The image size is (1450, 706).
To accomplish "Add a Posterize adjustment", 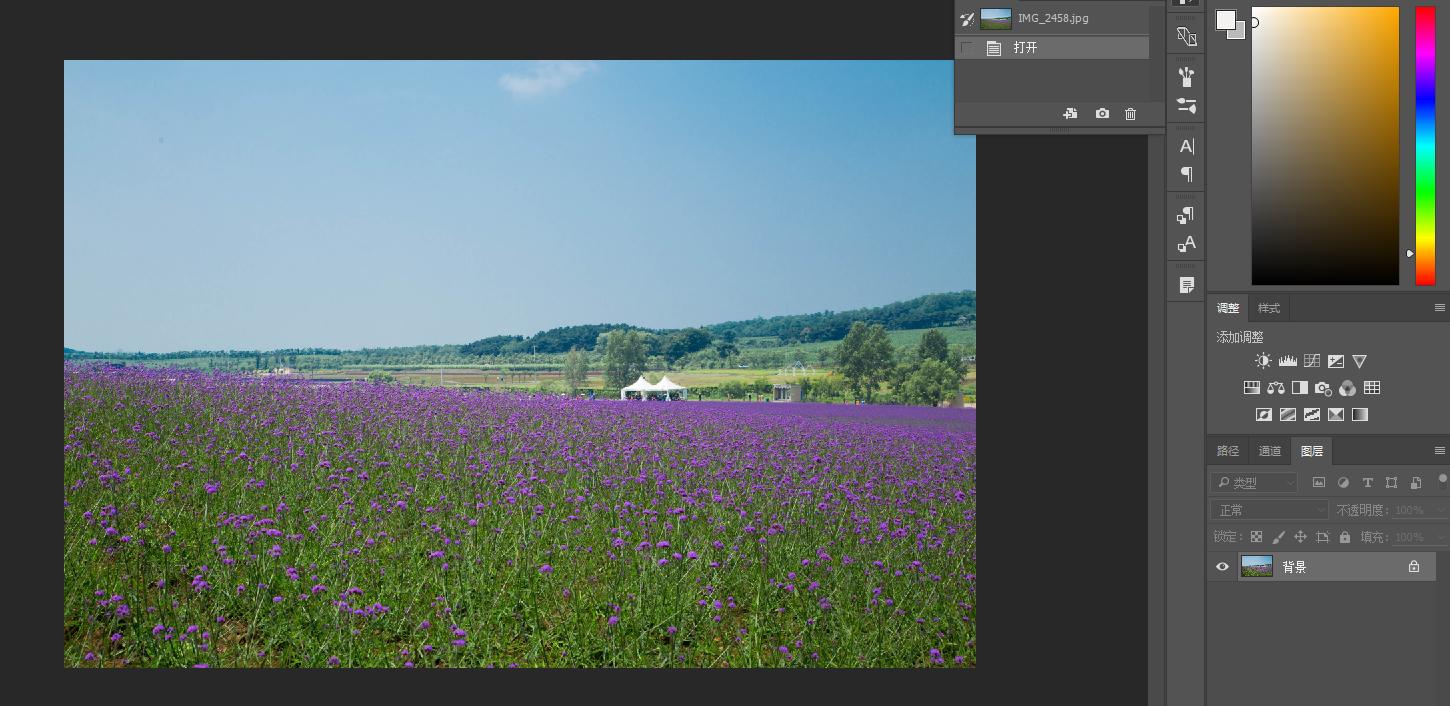I will coord(1287,414).
